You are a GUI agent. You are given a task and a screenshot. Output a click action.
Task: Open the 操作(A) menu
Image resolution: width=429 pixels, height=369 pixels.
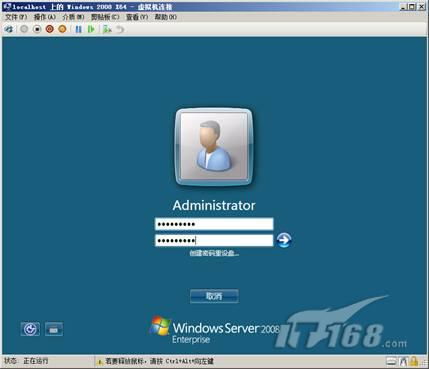[x=45, y=17]
